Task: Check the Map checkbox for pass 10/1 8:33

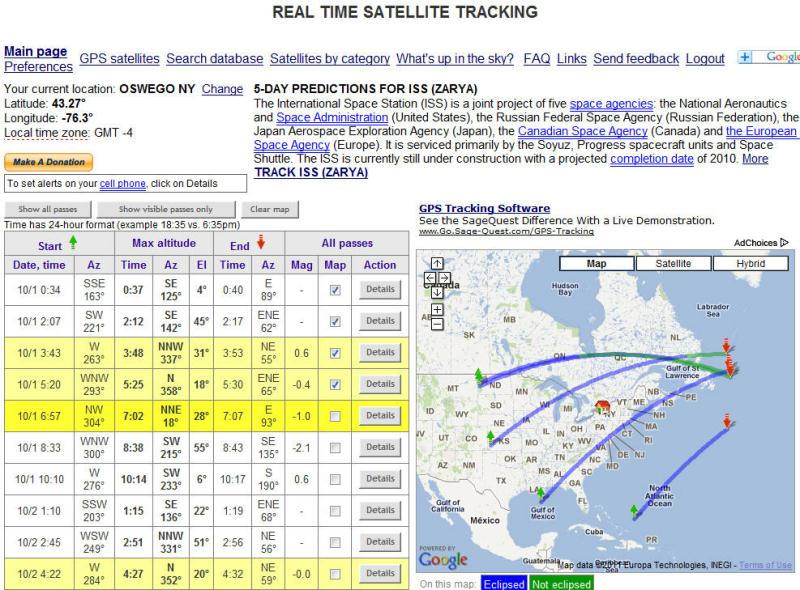Action: coord(335,448)
